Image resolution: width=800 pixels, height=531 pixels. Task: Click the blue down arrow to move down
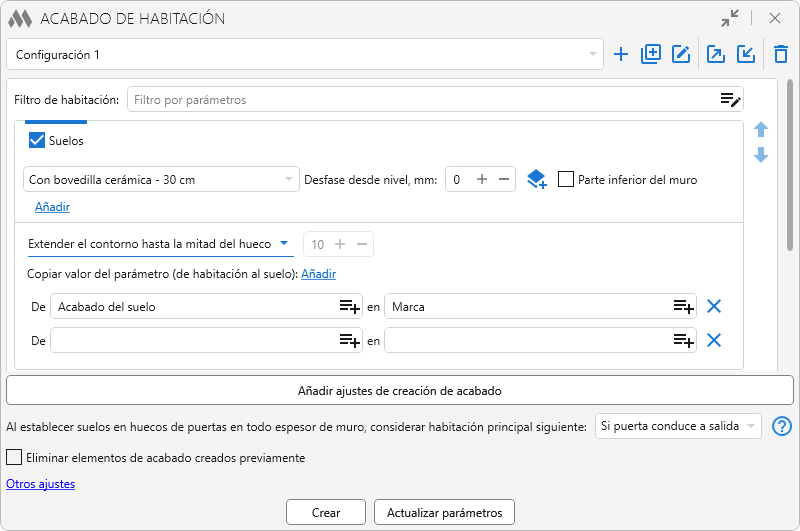tap(761, 155)
